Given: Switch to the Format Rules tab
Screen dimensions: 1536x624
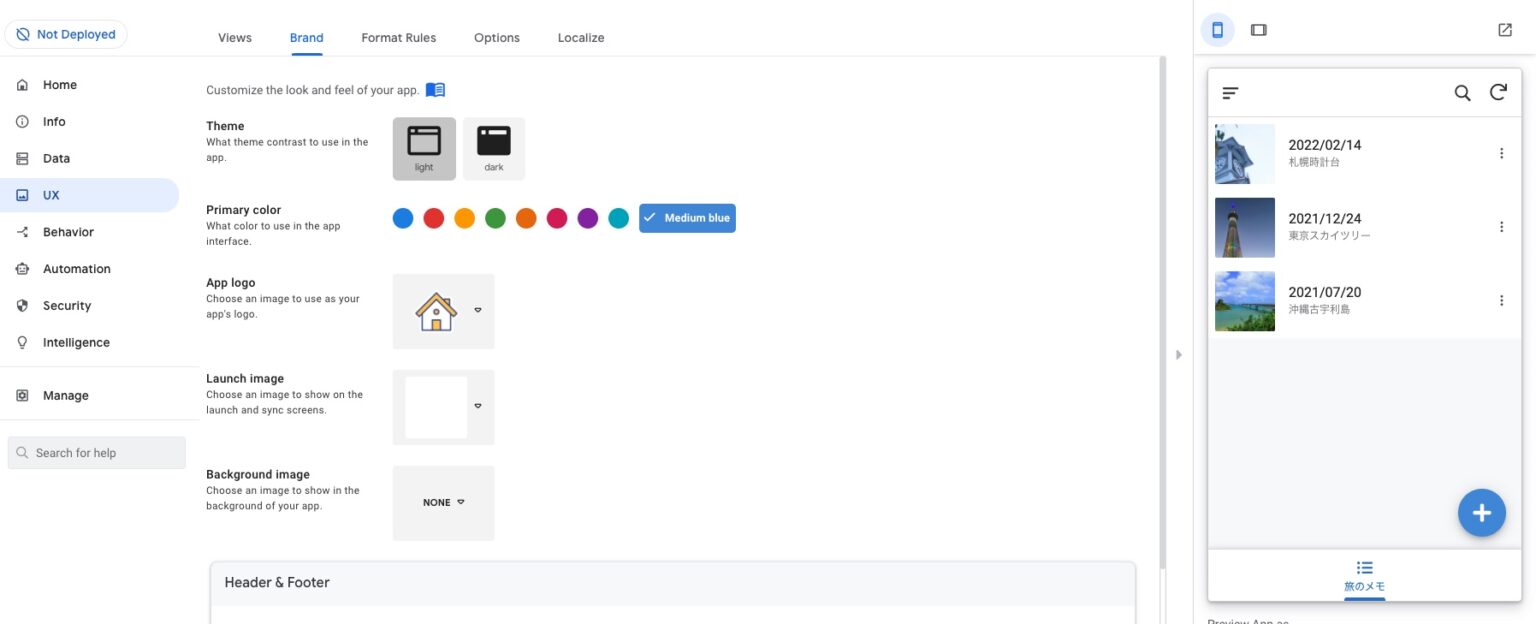Looking at the screenshot, I should (x=398, y=37).
